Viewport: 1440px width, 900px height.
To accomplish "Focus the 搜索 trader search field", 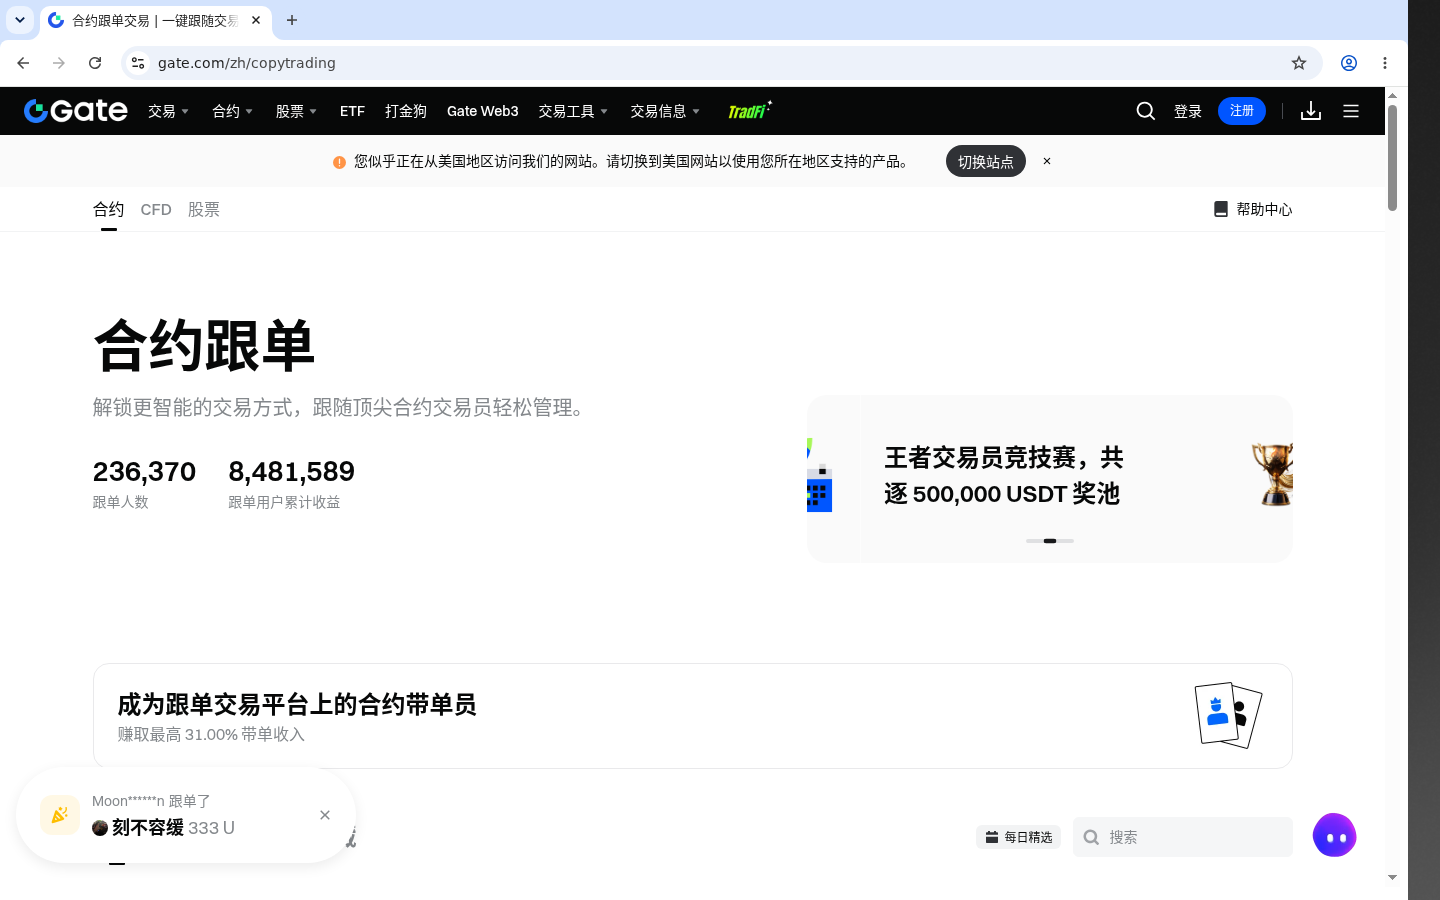I will pos(1183,837).
